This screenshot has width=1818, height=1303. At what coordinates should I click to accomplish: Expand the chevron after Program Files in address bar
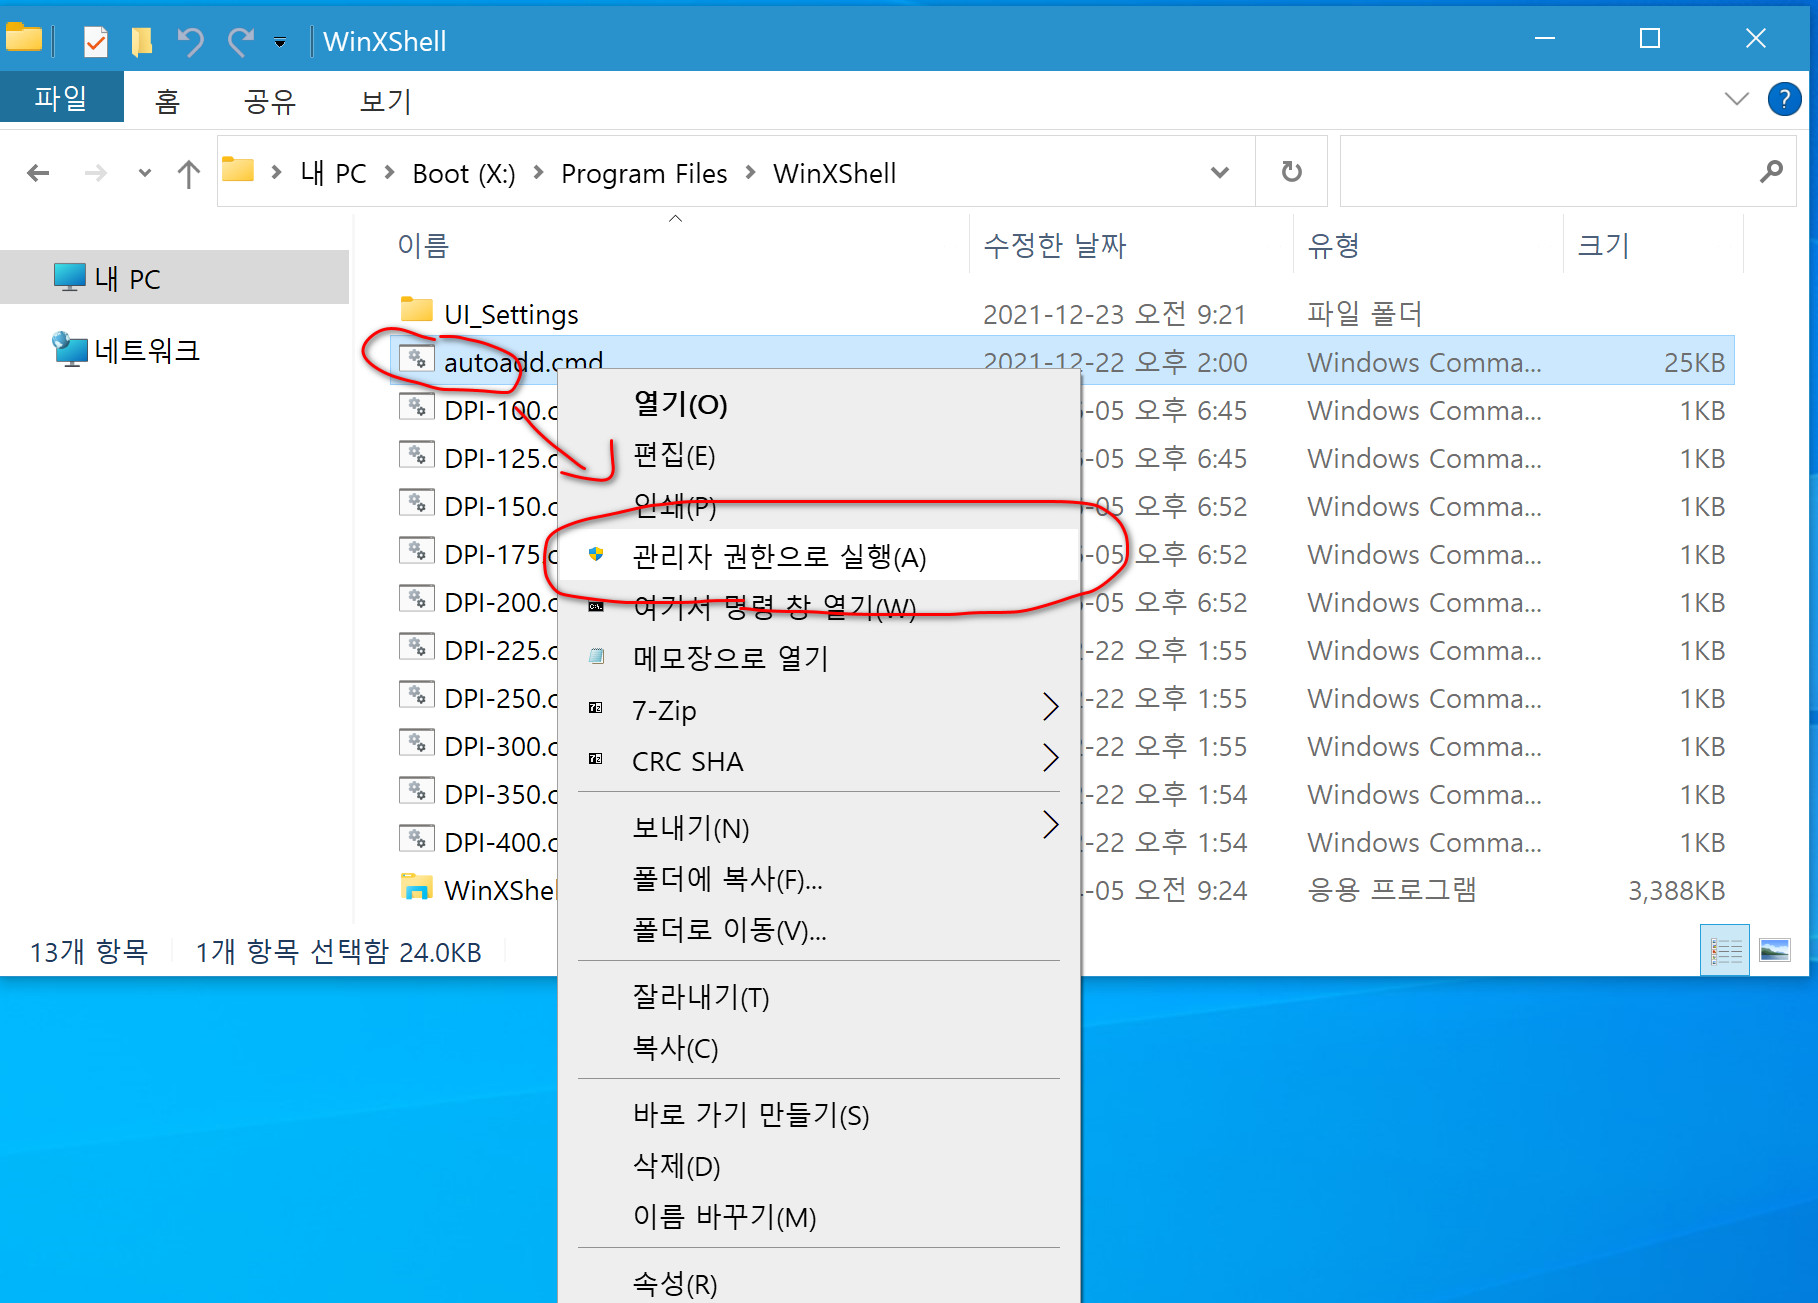(x=750, y=173)
